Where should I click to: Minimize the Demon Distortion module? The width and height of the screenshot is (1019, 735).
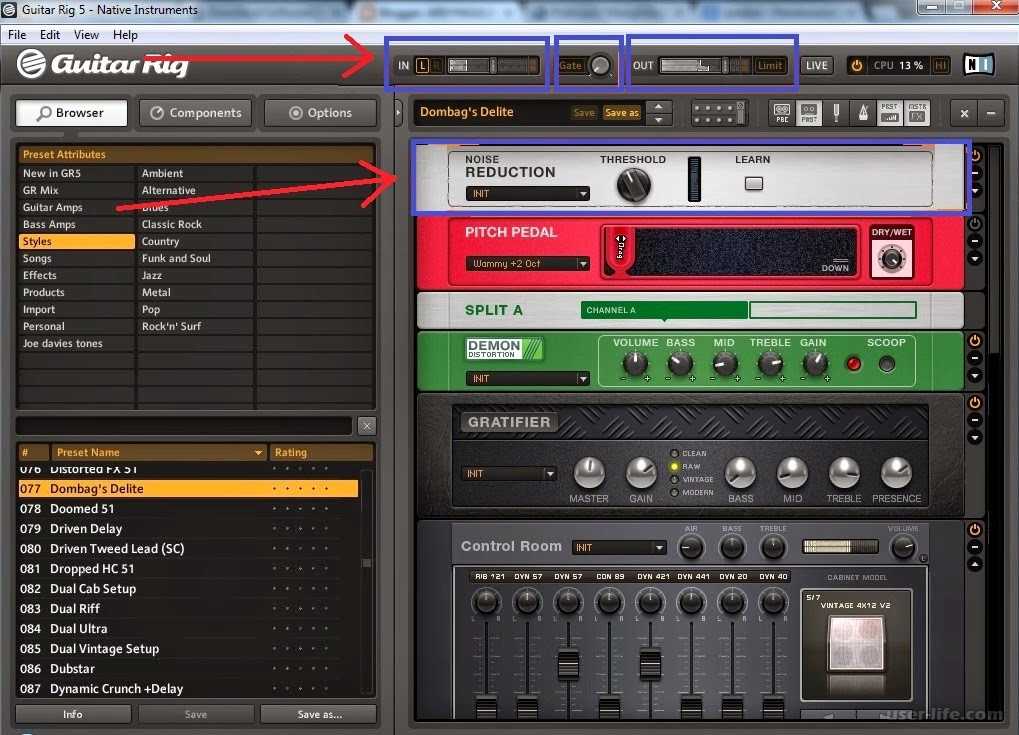[x=975, y=358]
